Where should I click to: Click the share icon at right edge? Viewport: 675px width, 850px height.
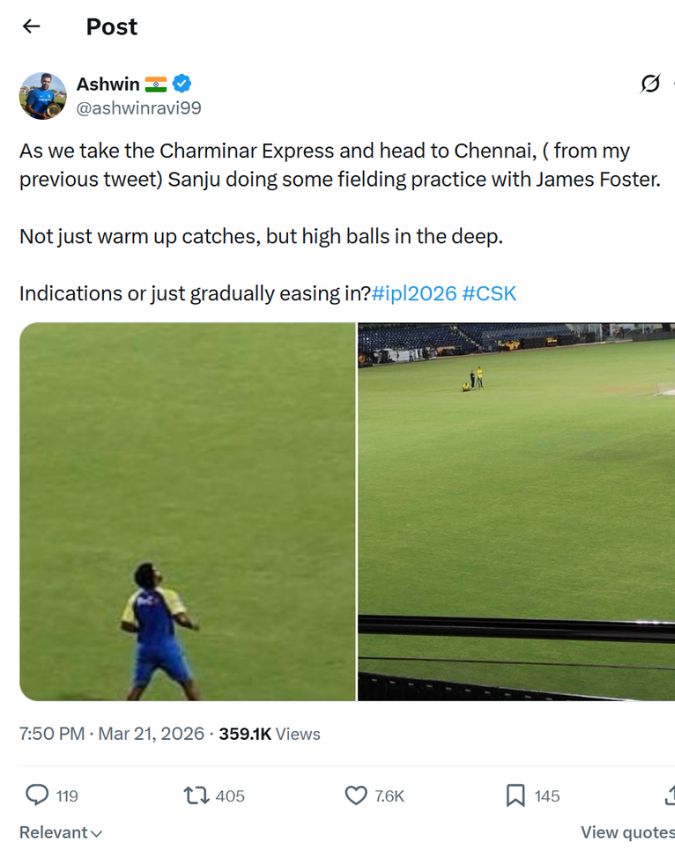(669, 795)
